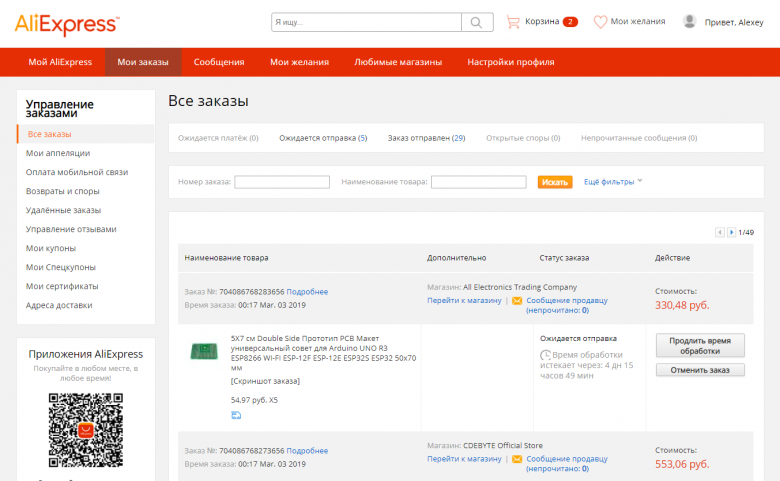This screenshot has height=481, width=780.
Task: Click envelope icon for CDEBYTE store
Action: point(517,459)
